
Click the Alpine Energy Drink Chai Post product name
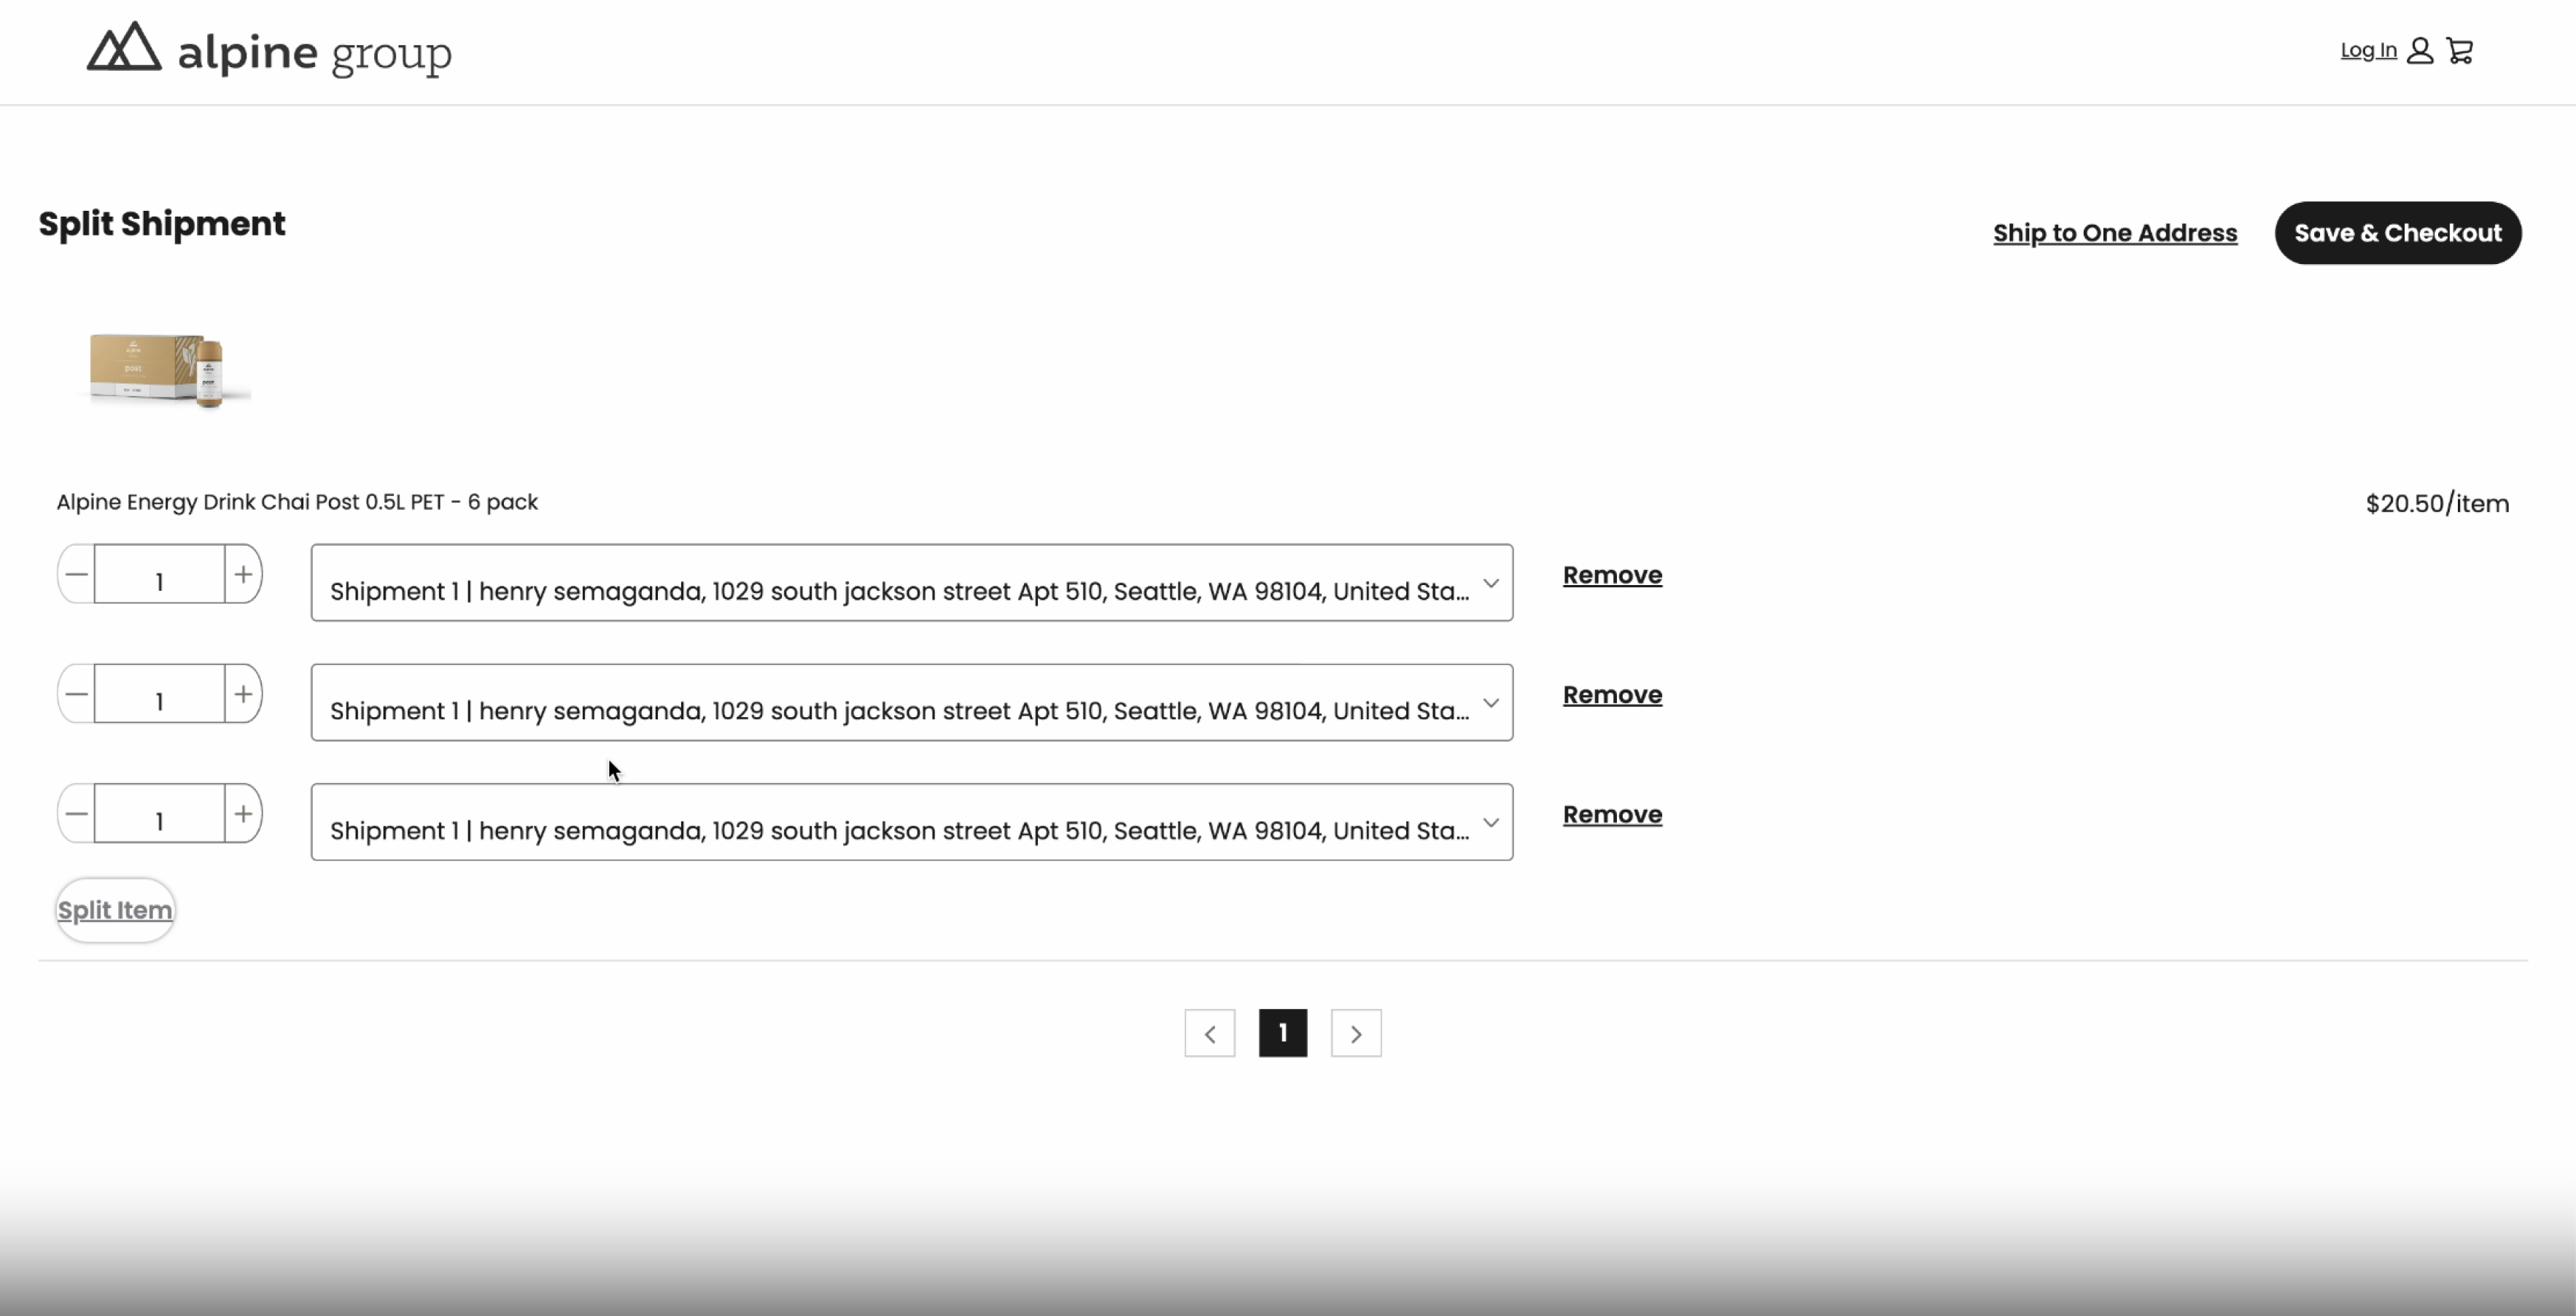coord(297,502)
